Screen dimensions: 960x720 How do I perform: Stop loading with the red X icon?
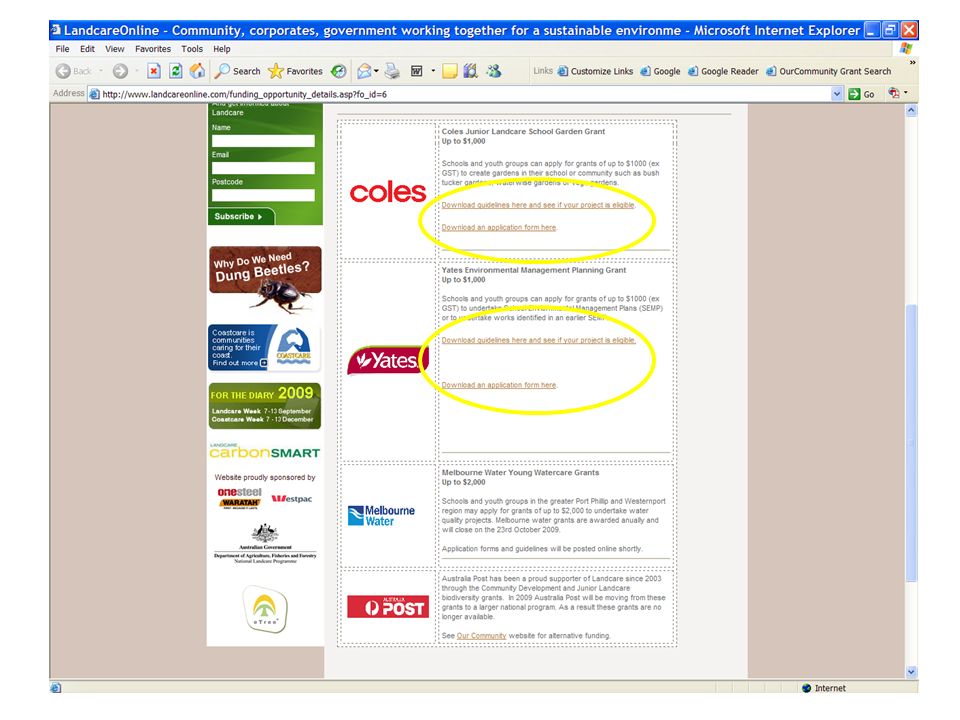(154, 71)
